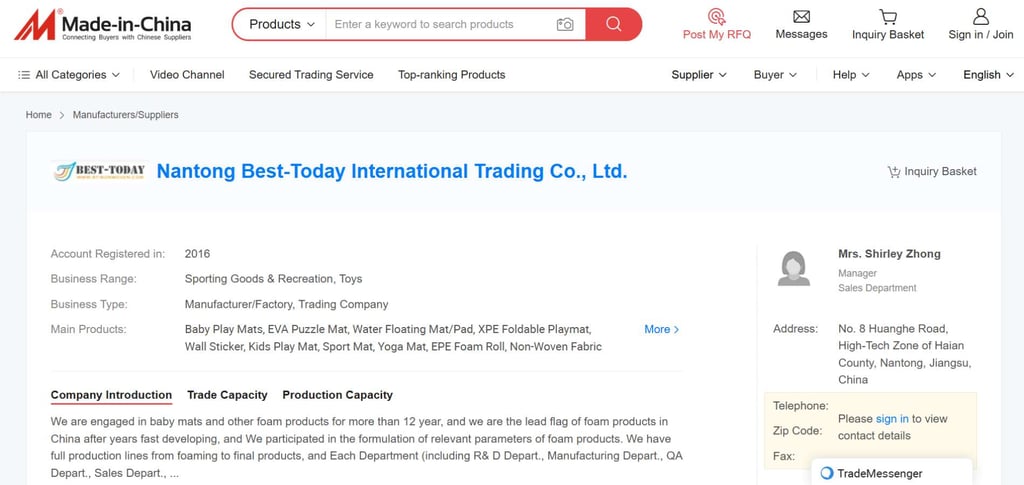Expand the All Categories menu
The image size is (1024, 485).
(x=69, y=75)
